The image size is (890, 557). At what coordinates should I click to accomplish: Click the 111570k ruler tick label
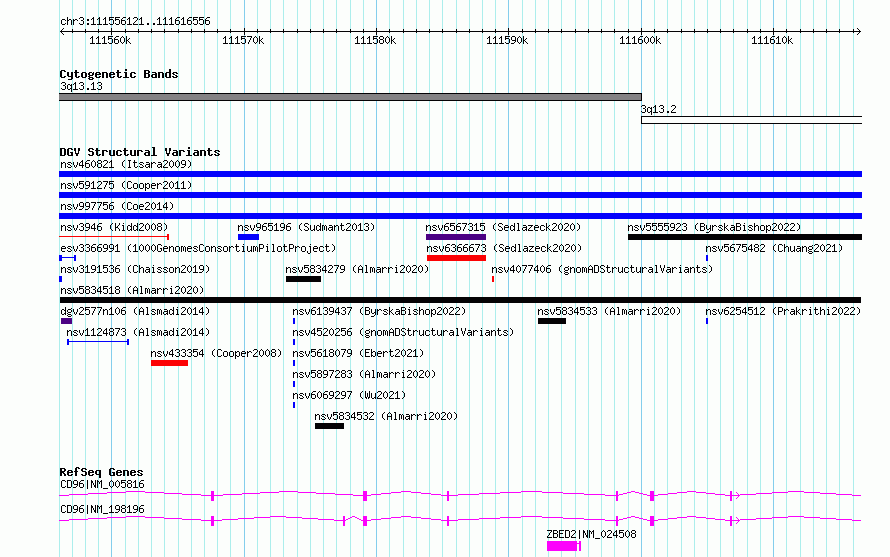pyautogui.click(x=243, y=40)
